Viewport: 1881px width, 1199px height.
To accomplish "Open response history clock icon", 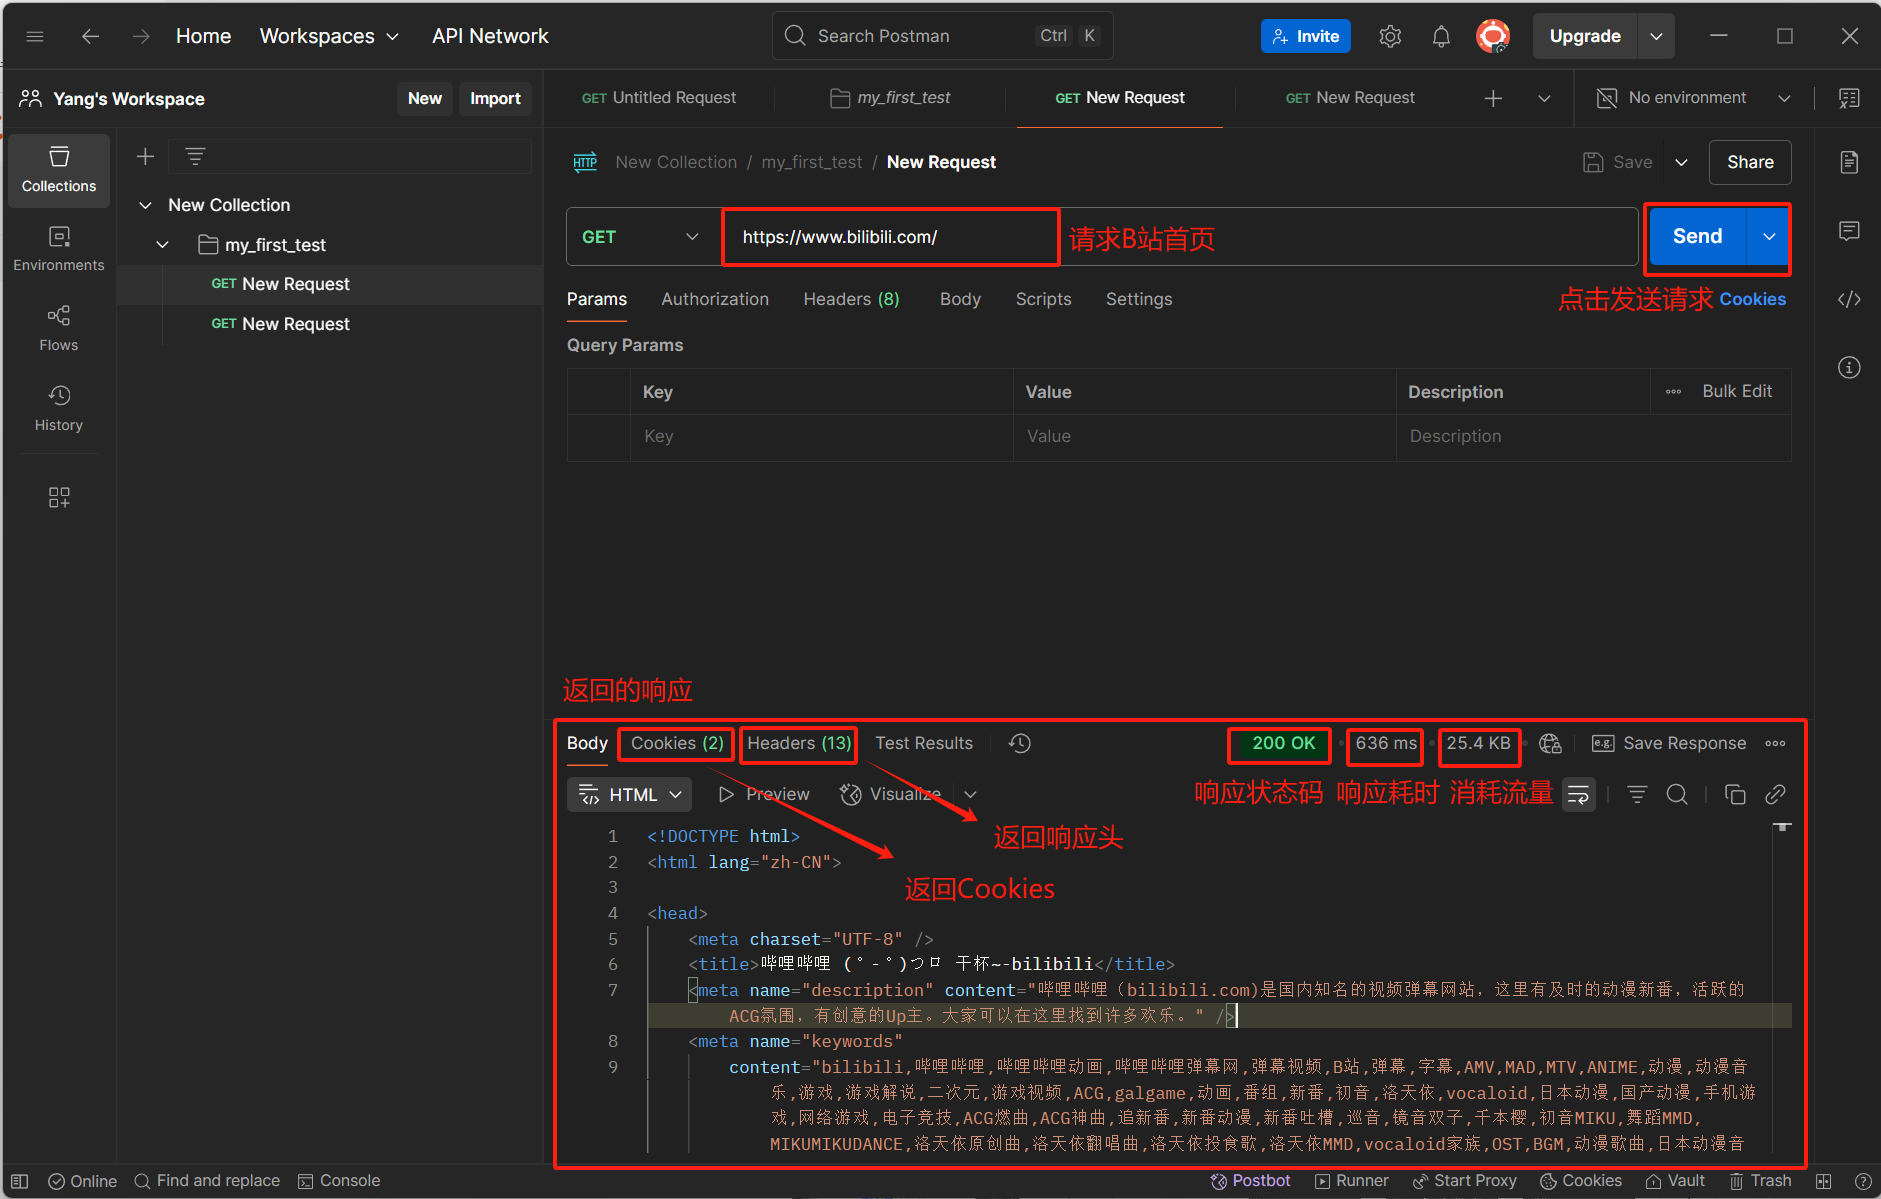I will pyautogui.click(x=1019, y=743).
